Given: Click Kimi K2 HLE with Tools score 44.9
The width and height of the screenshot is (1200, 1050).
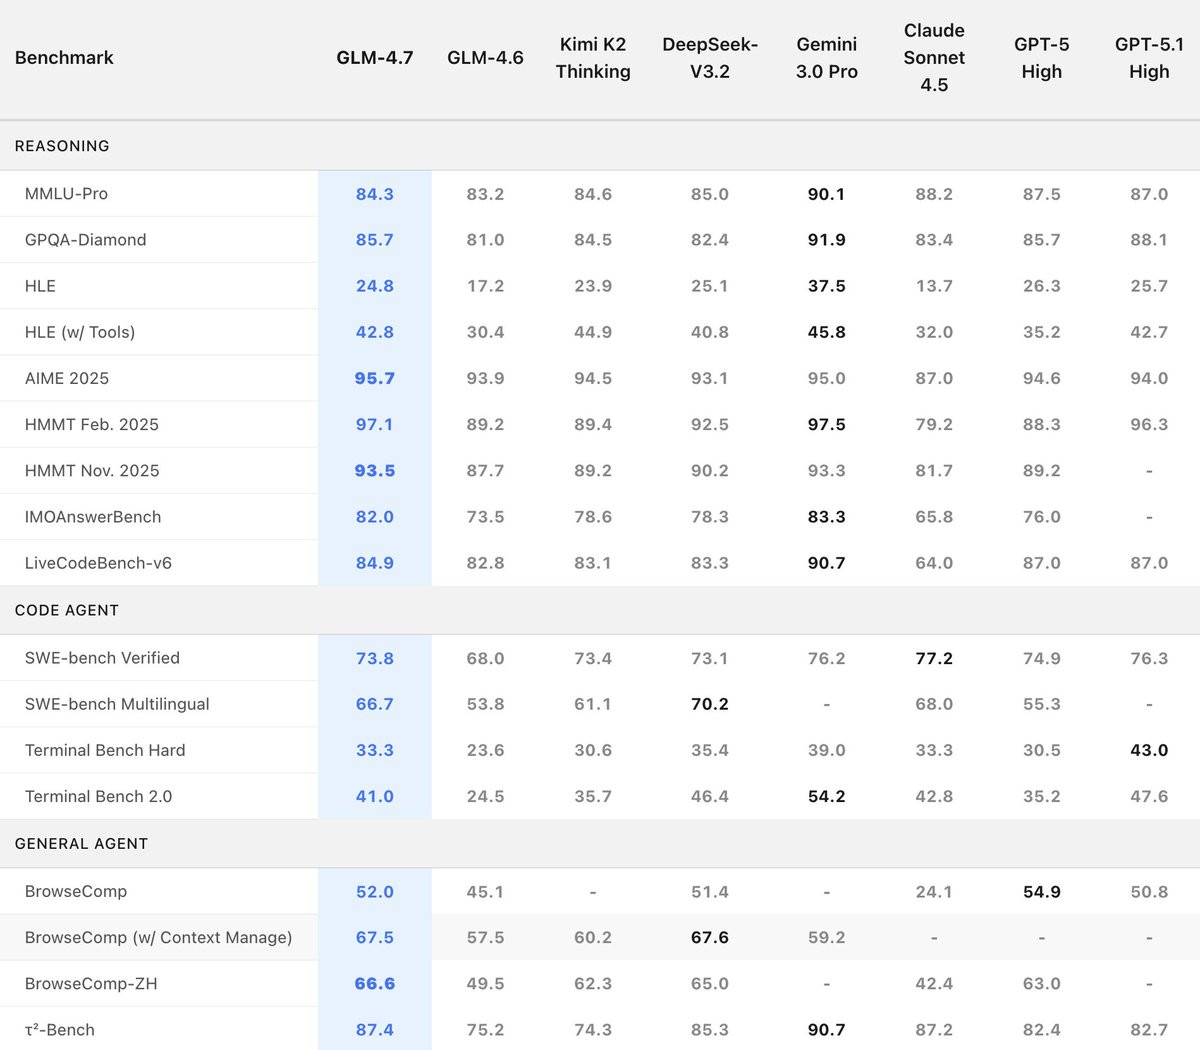Looking at the screenshot, I should (x=593, y=332).
